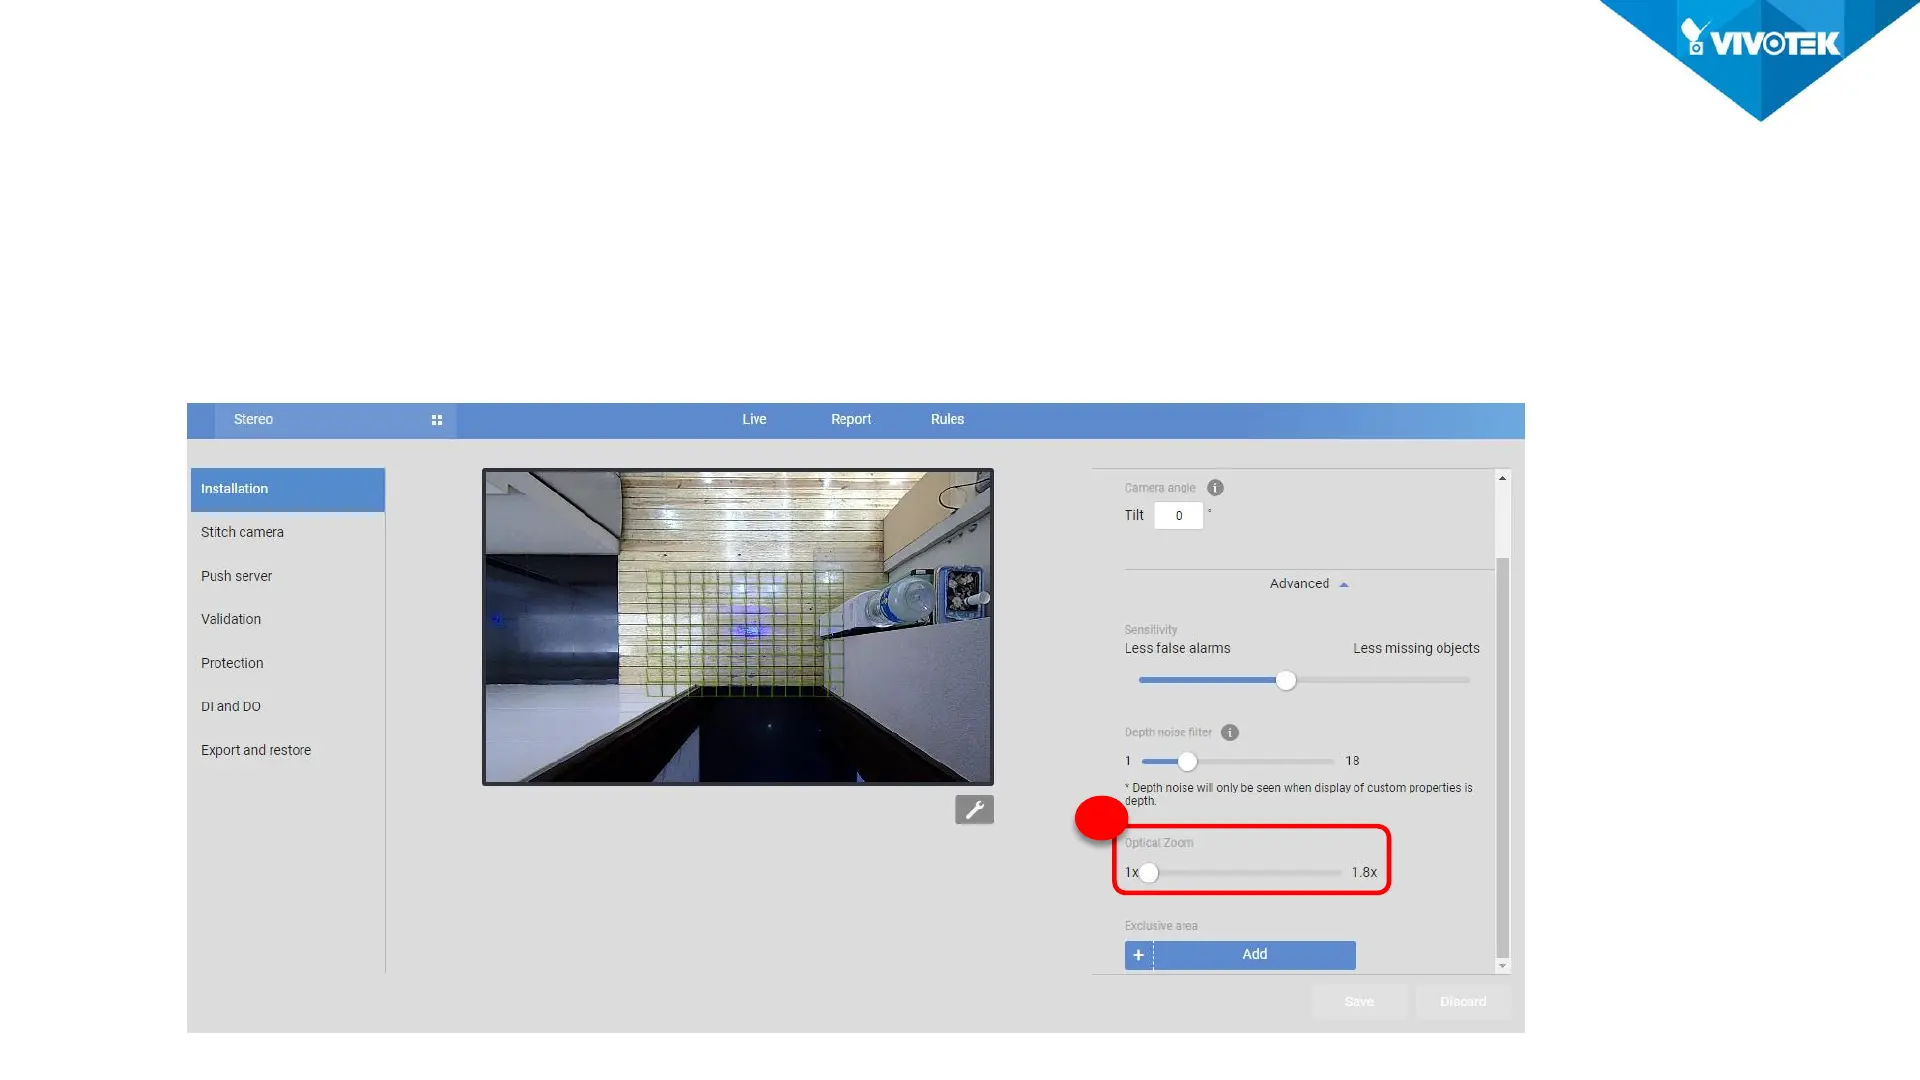
Task: Click the Save button
Action: (1358, 1001)
